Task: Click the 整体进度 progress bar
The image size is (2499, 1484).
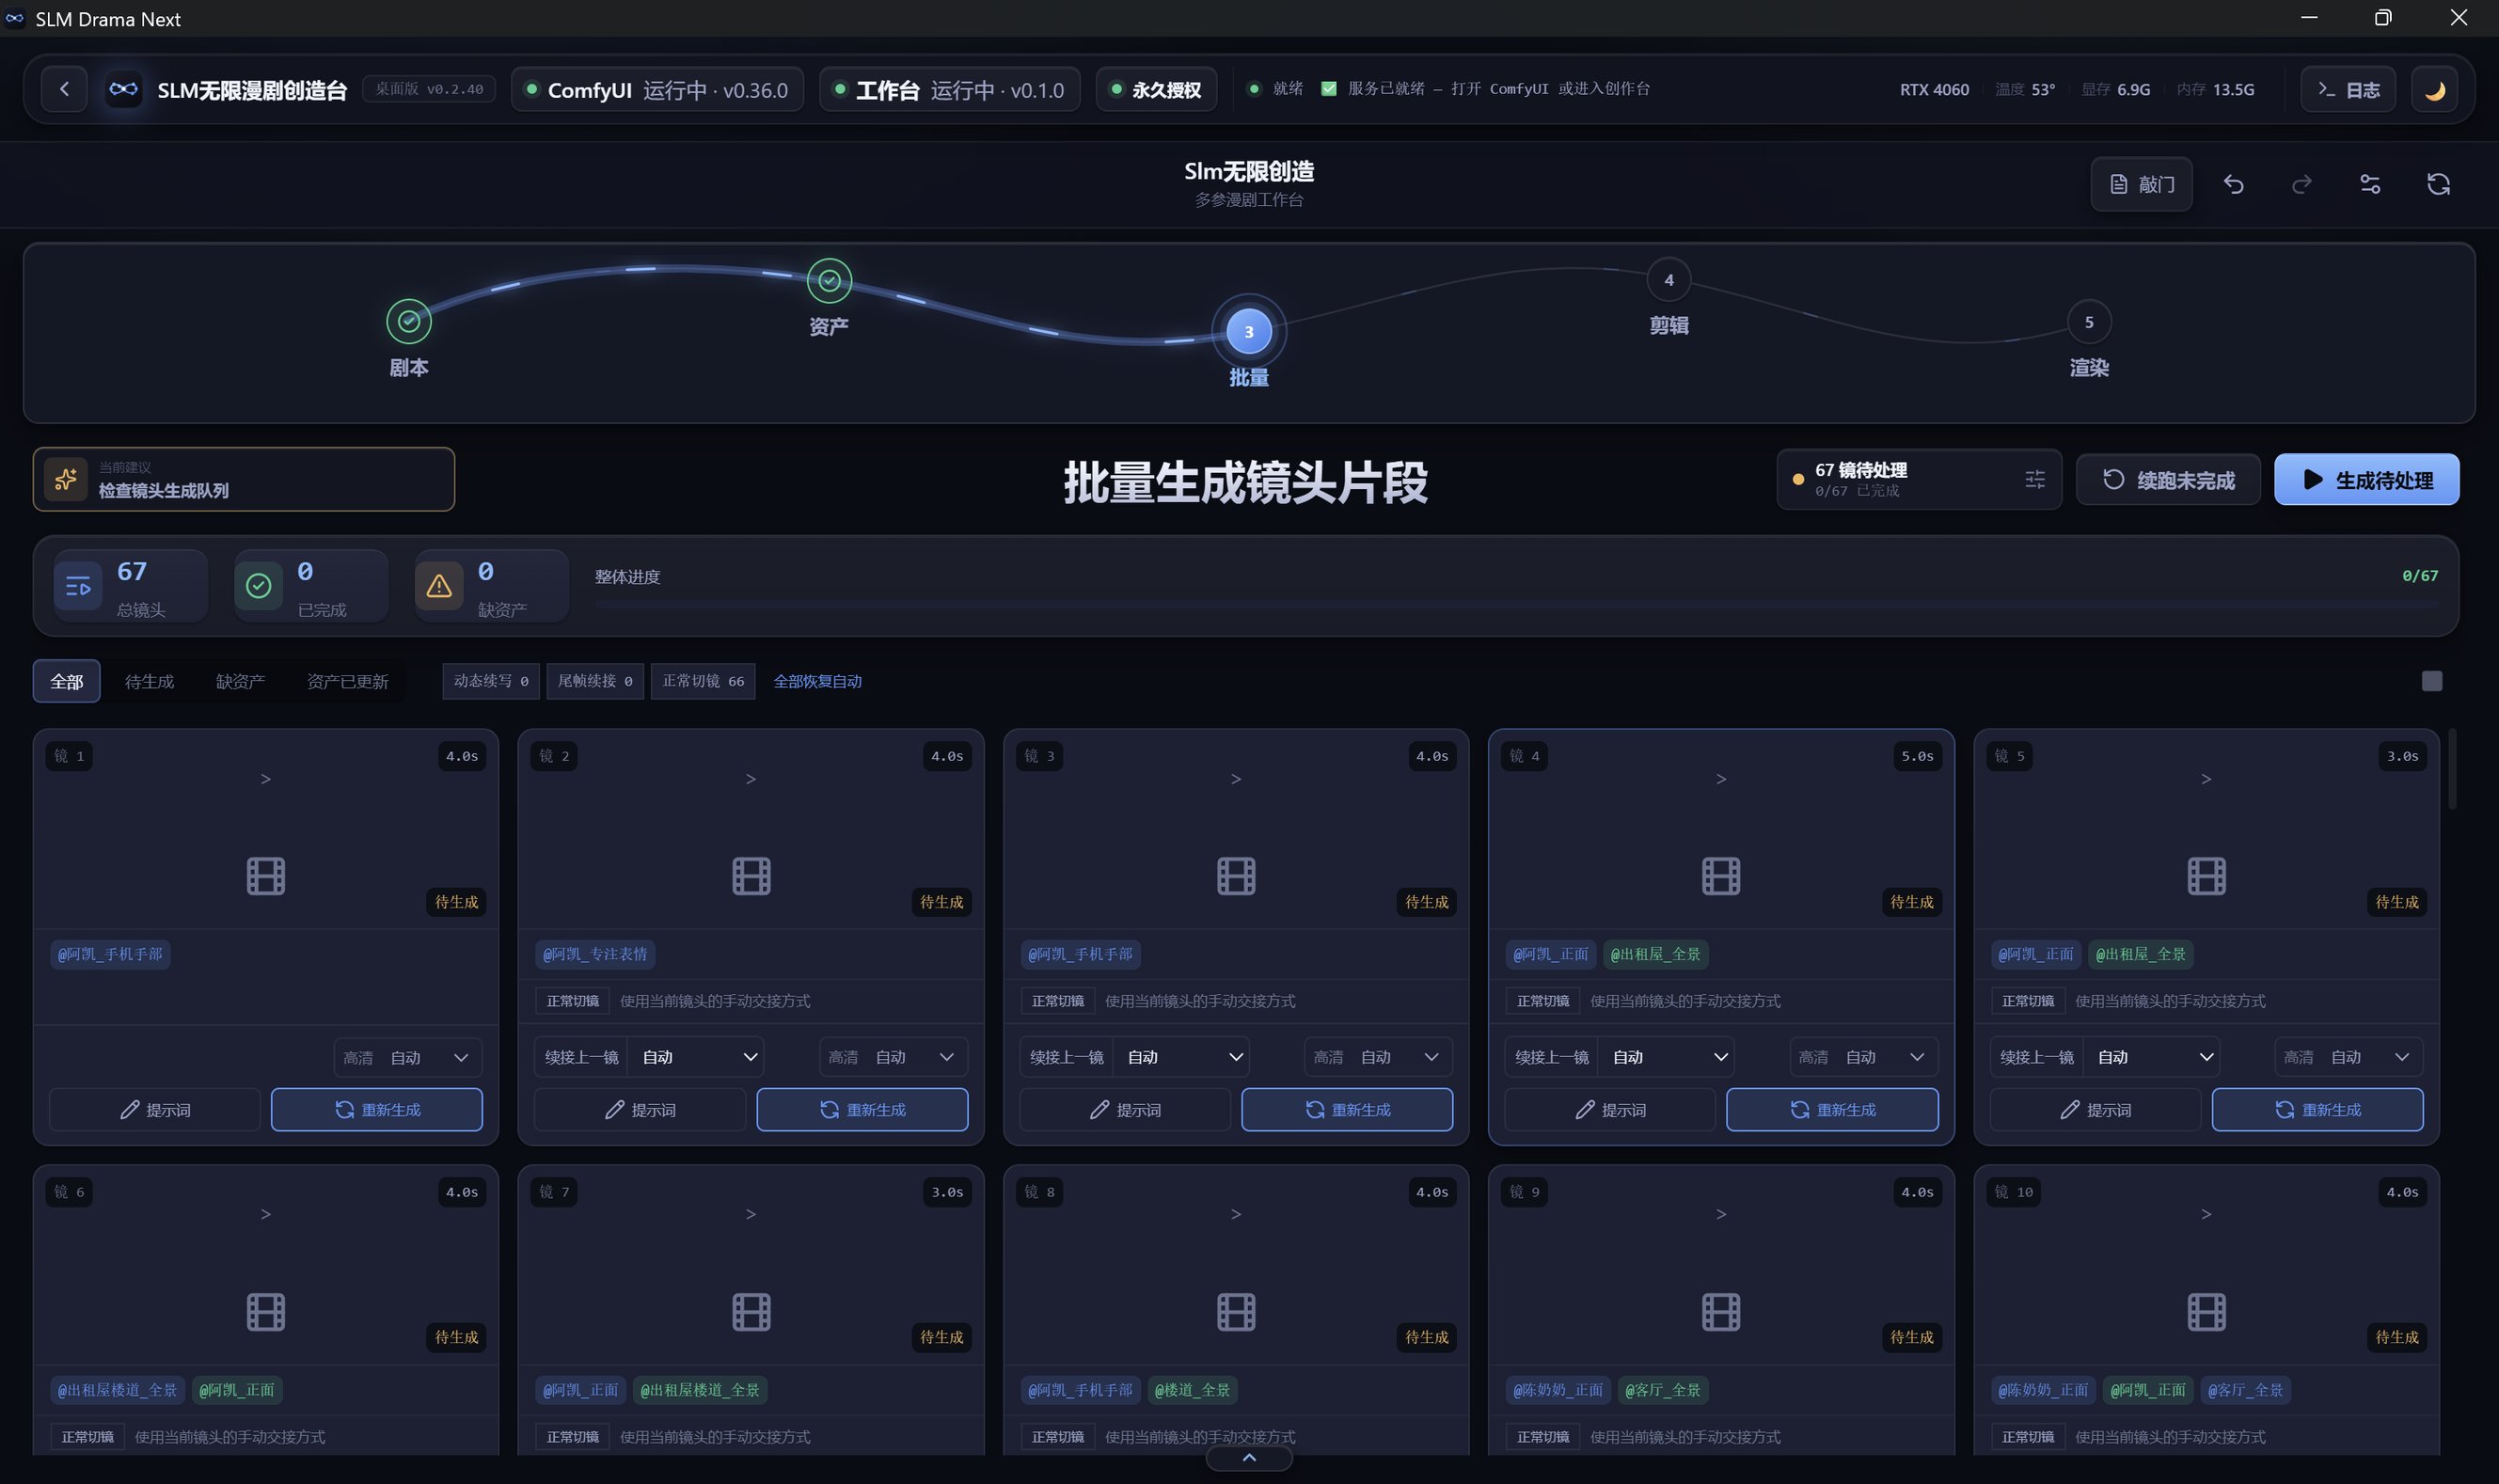Action: click(1516, 605)
